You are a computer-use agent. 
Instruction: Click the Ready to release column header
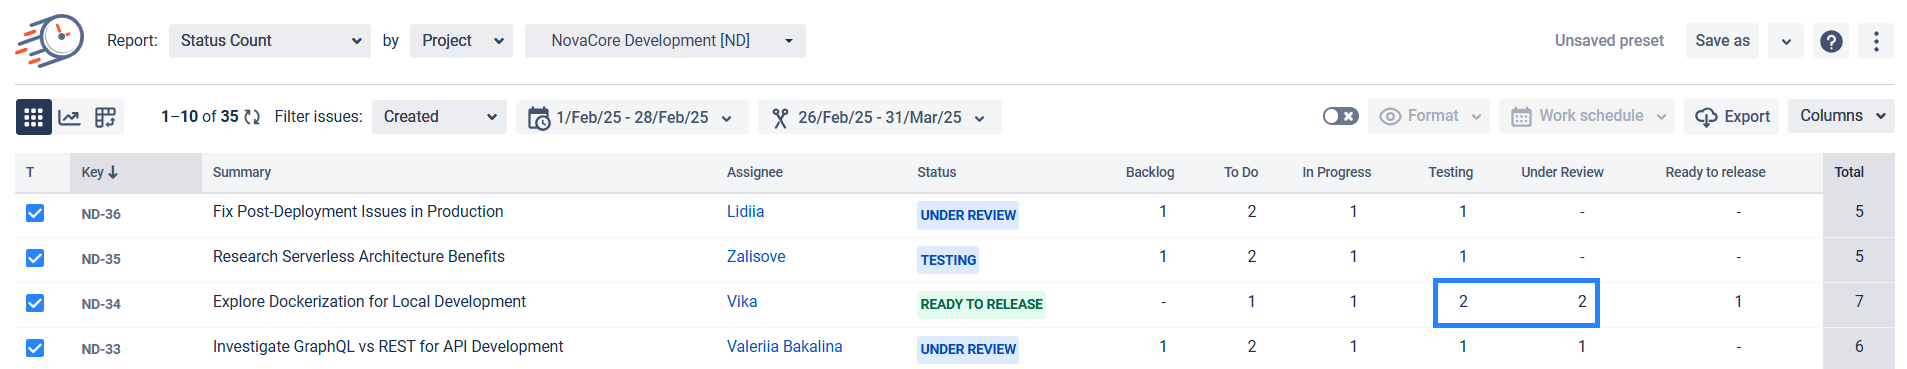click(1715, 172)
